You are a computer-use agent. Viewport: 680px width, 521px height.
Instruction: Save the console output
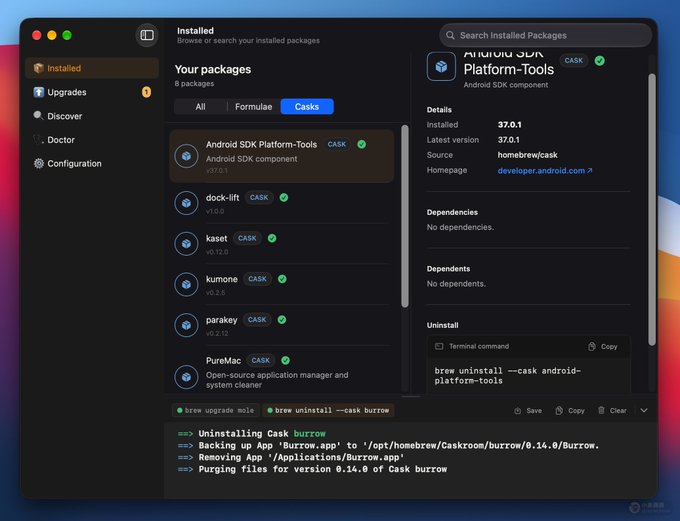[x=528, y=410]
